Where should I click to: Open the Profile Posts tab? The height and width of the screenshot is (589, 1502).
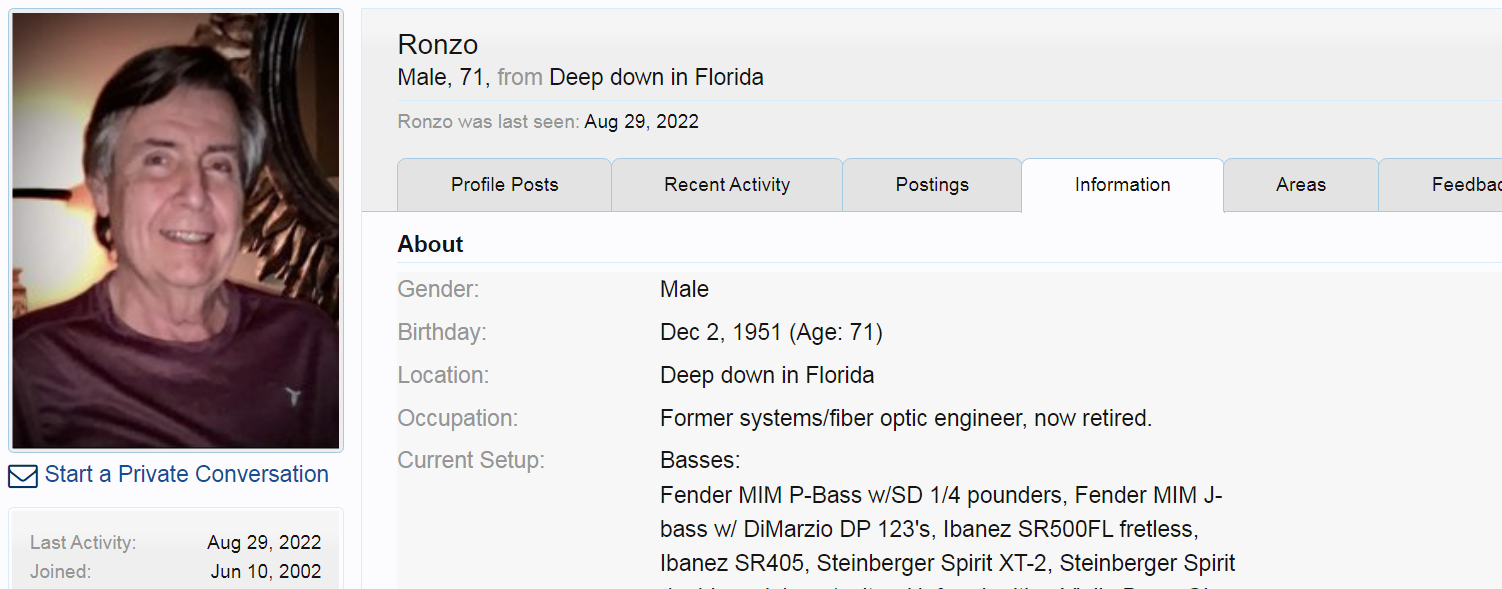(x=504, y=185)
